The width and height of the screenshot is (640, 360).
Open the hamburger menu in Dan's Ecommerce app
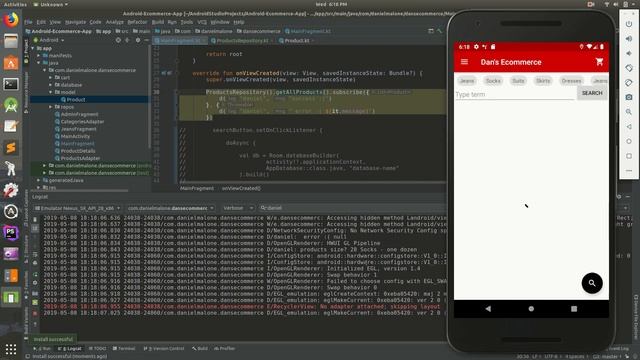464,62
